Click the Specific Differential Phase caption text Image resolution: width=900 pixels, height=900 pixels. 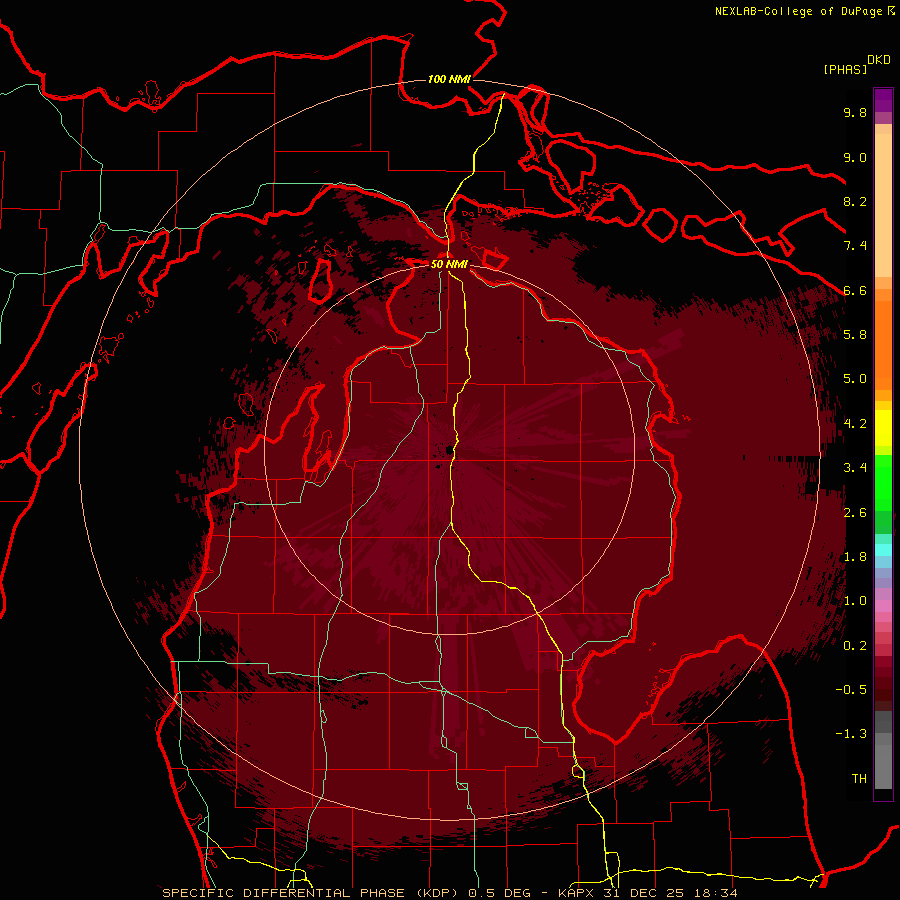pos(450,893)
